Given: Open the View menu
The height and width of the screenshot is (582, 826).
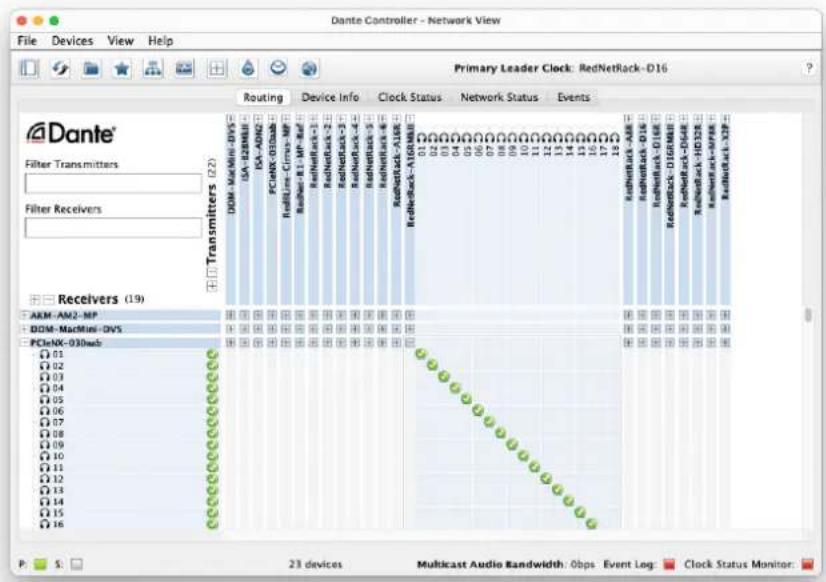Looking at the screenshot, I should [120, 41].
